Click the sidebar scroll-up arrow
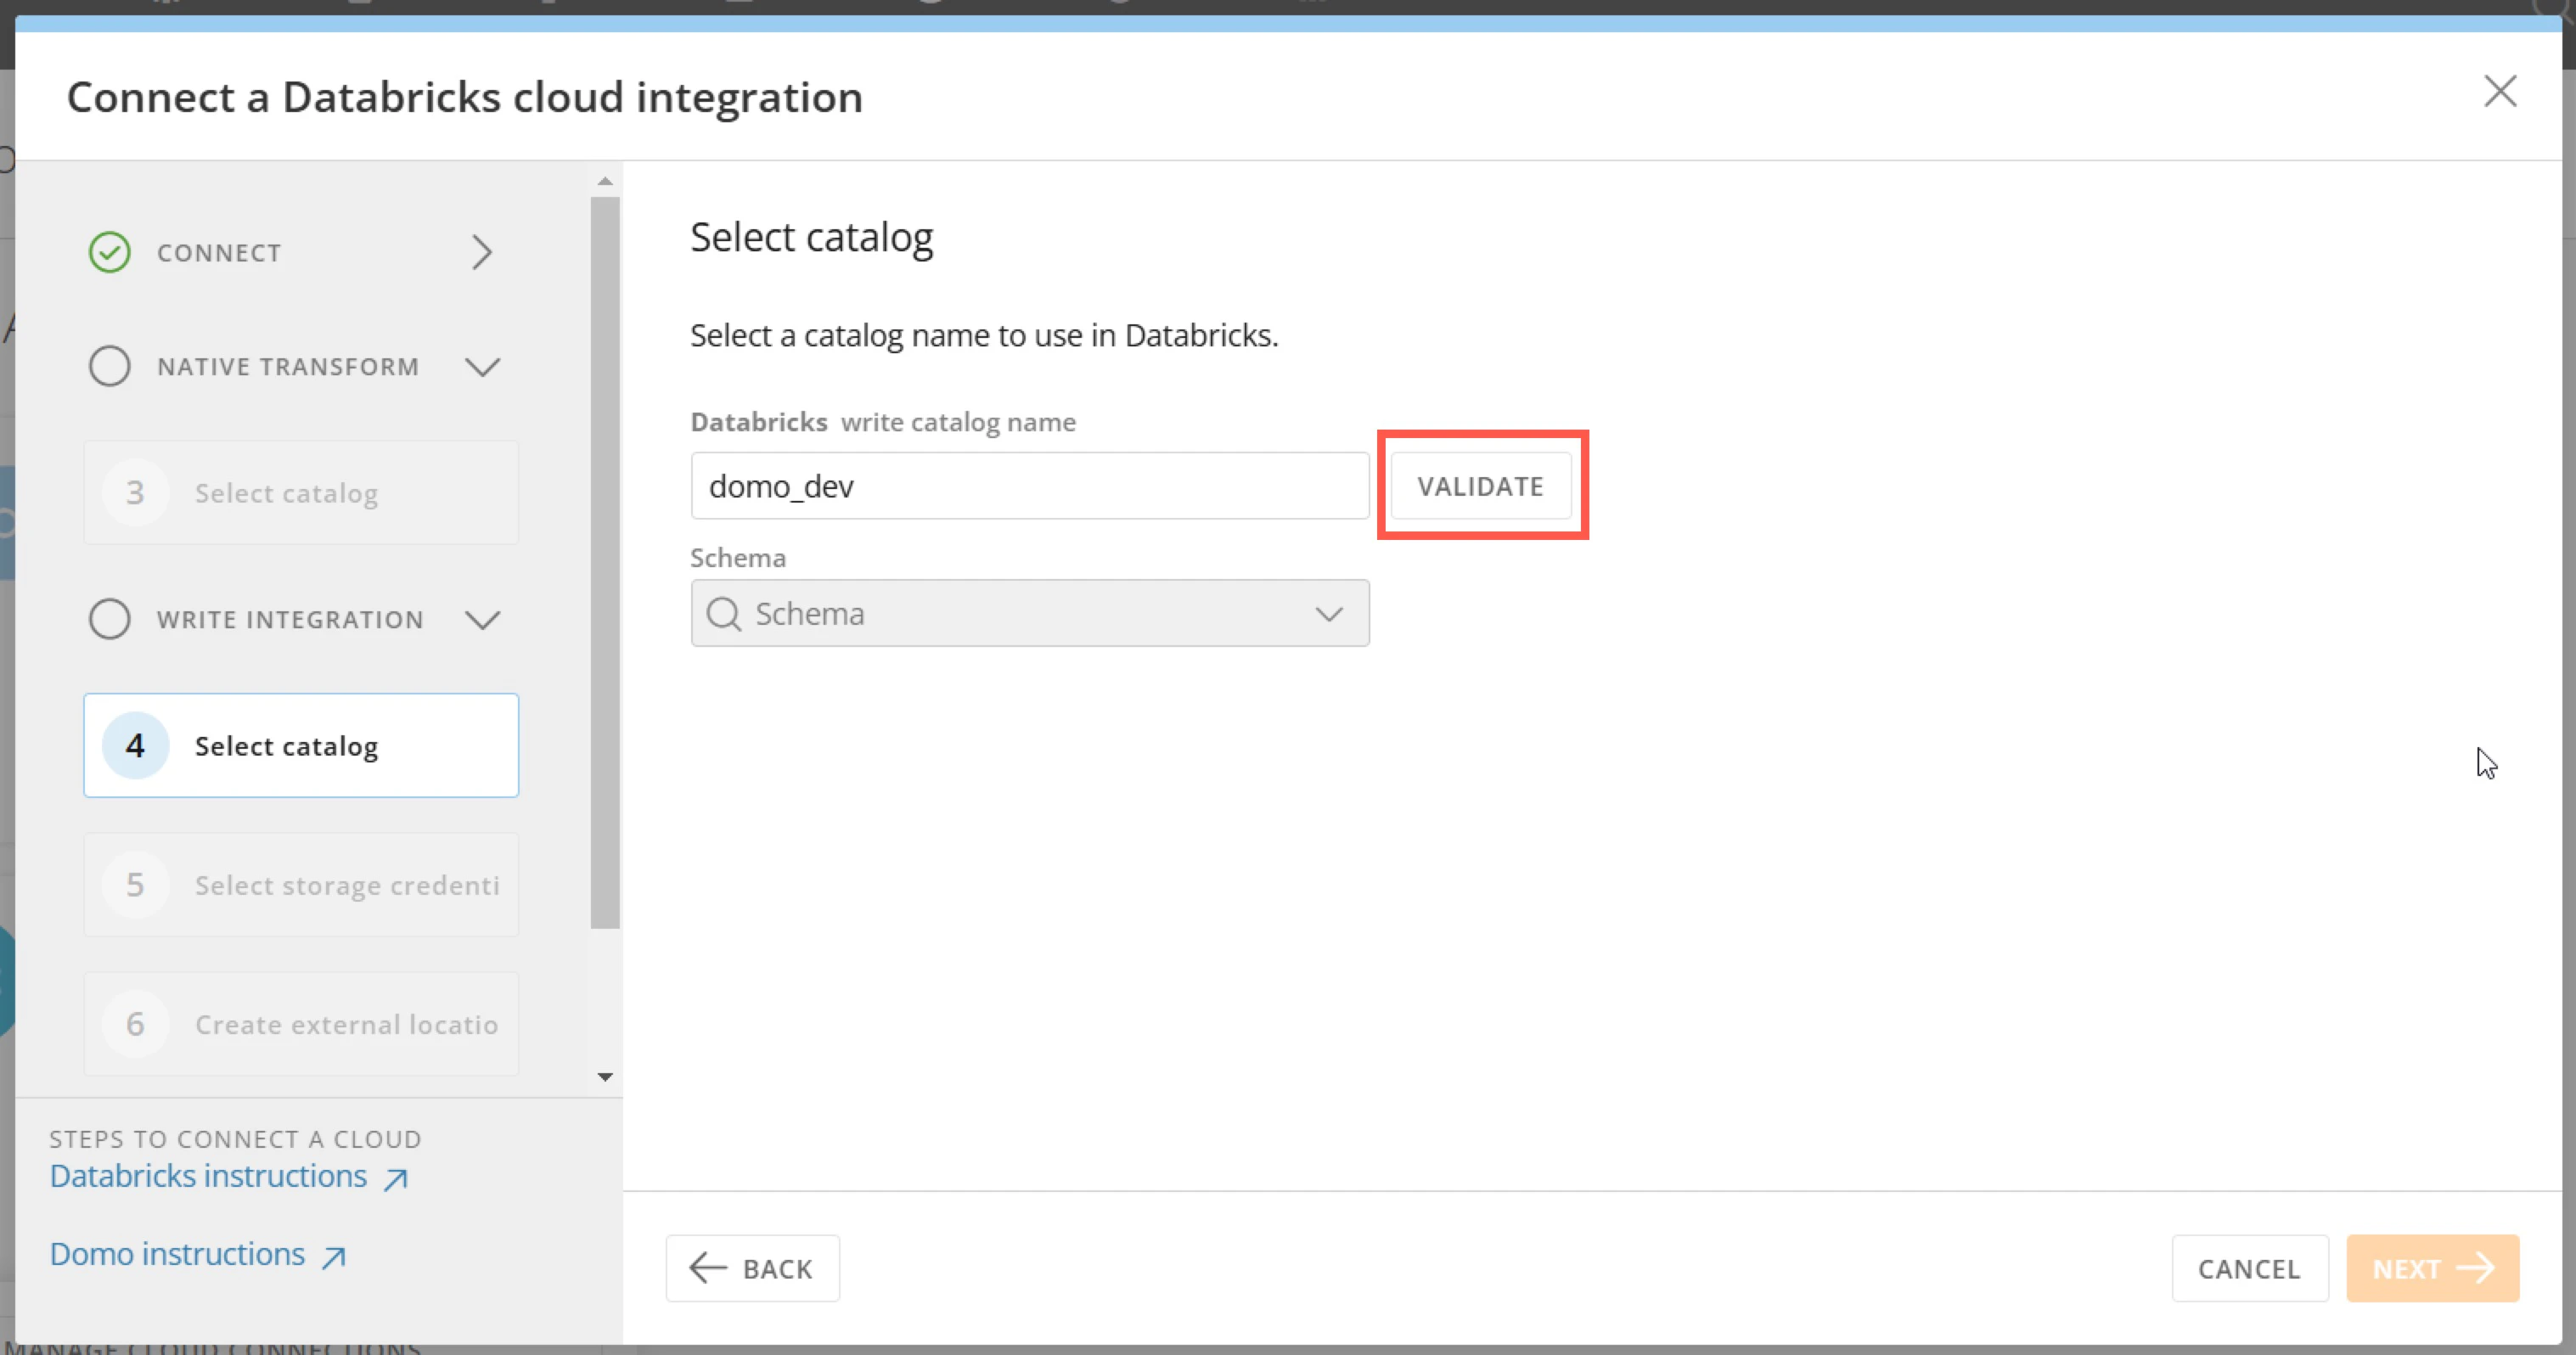2576x1355 pixels. tap(605, 182)
